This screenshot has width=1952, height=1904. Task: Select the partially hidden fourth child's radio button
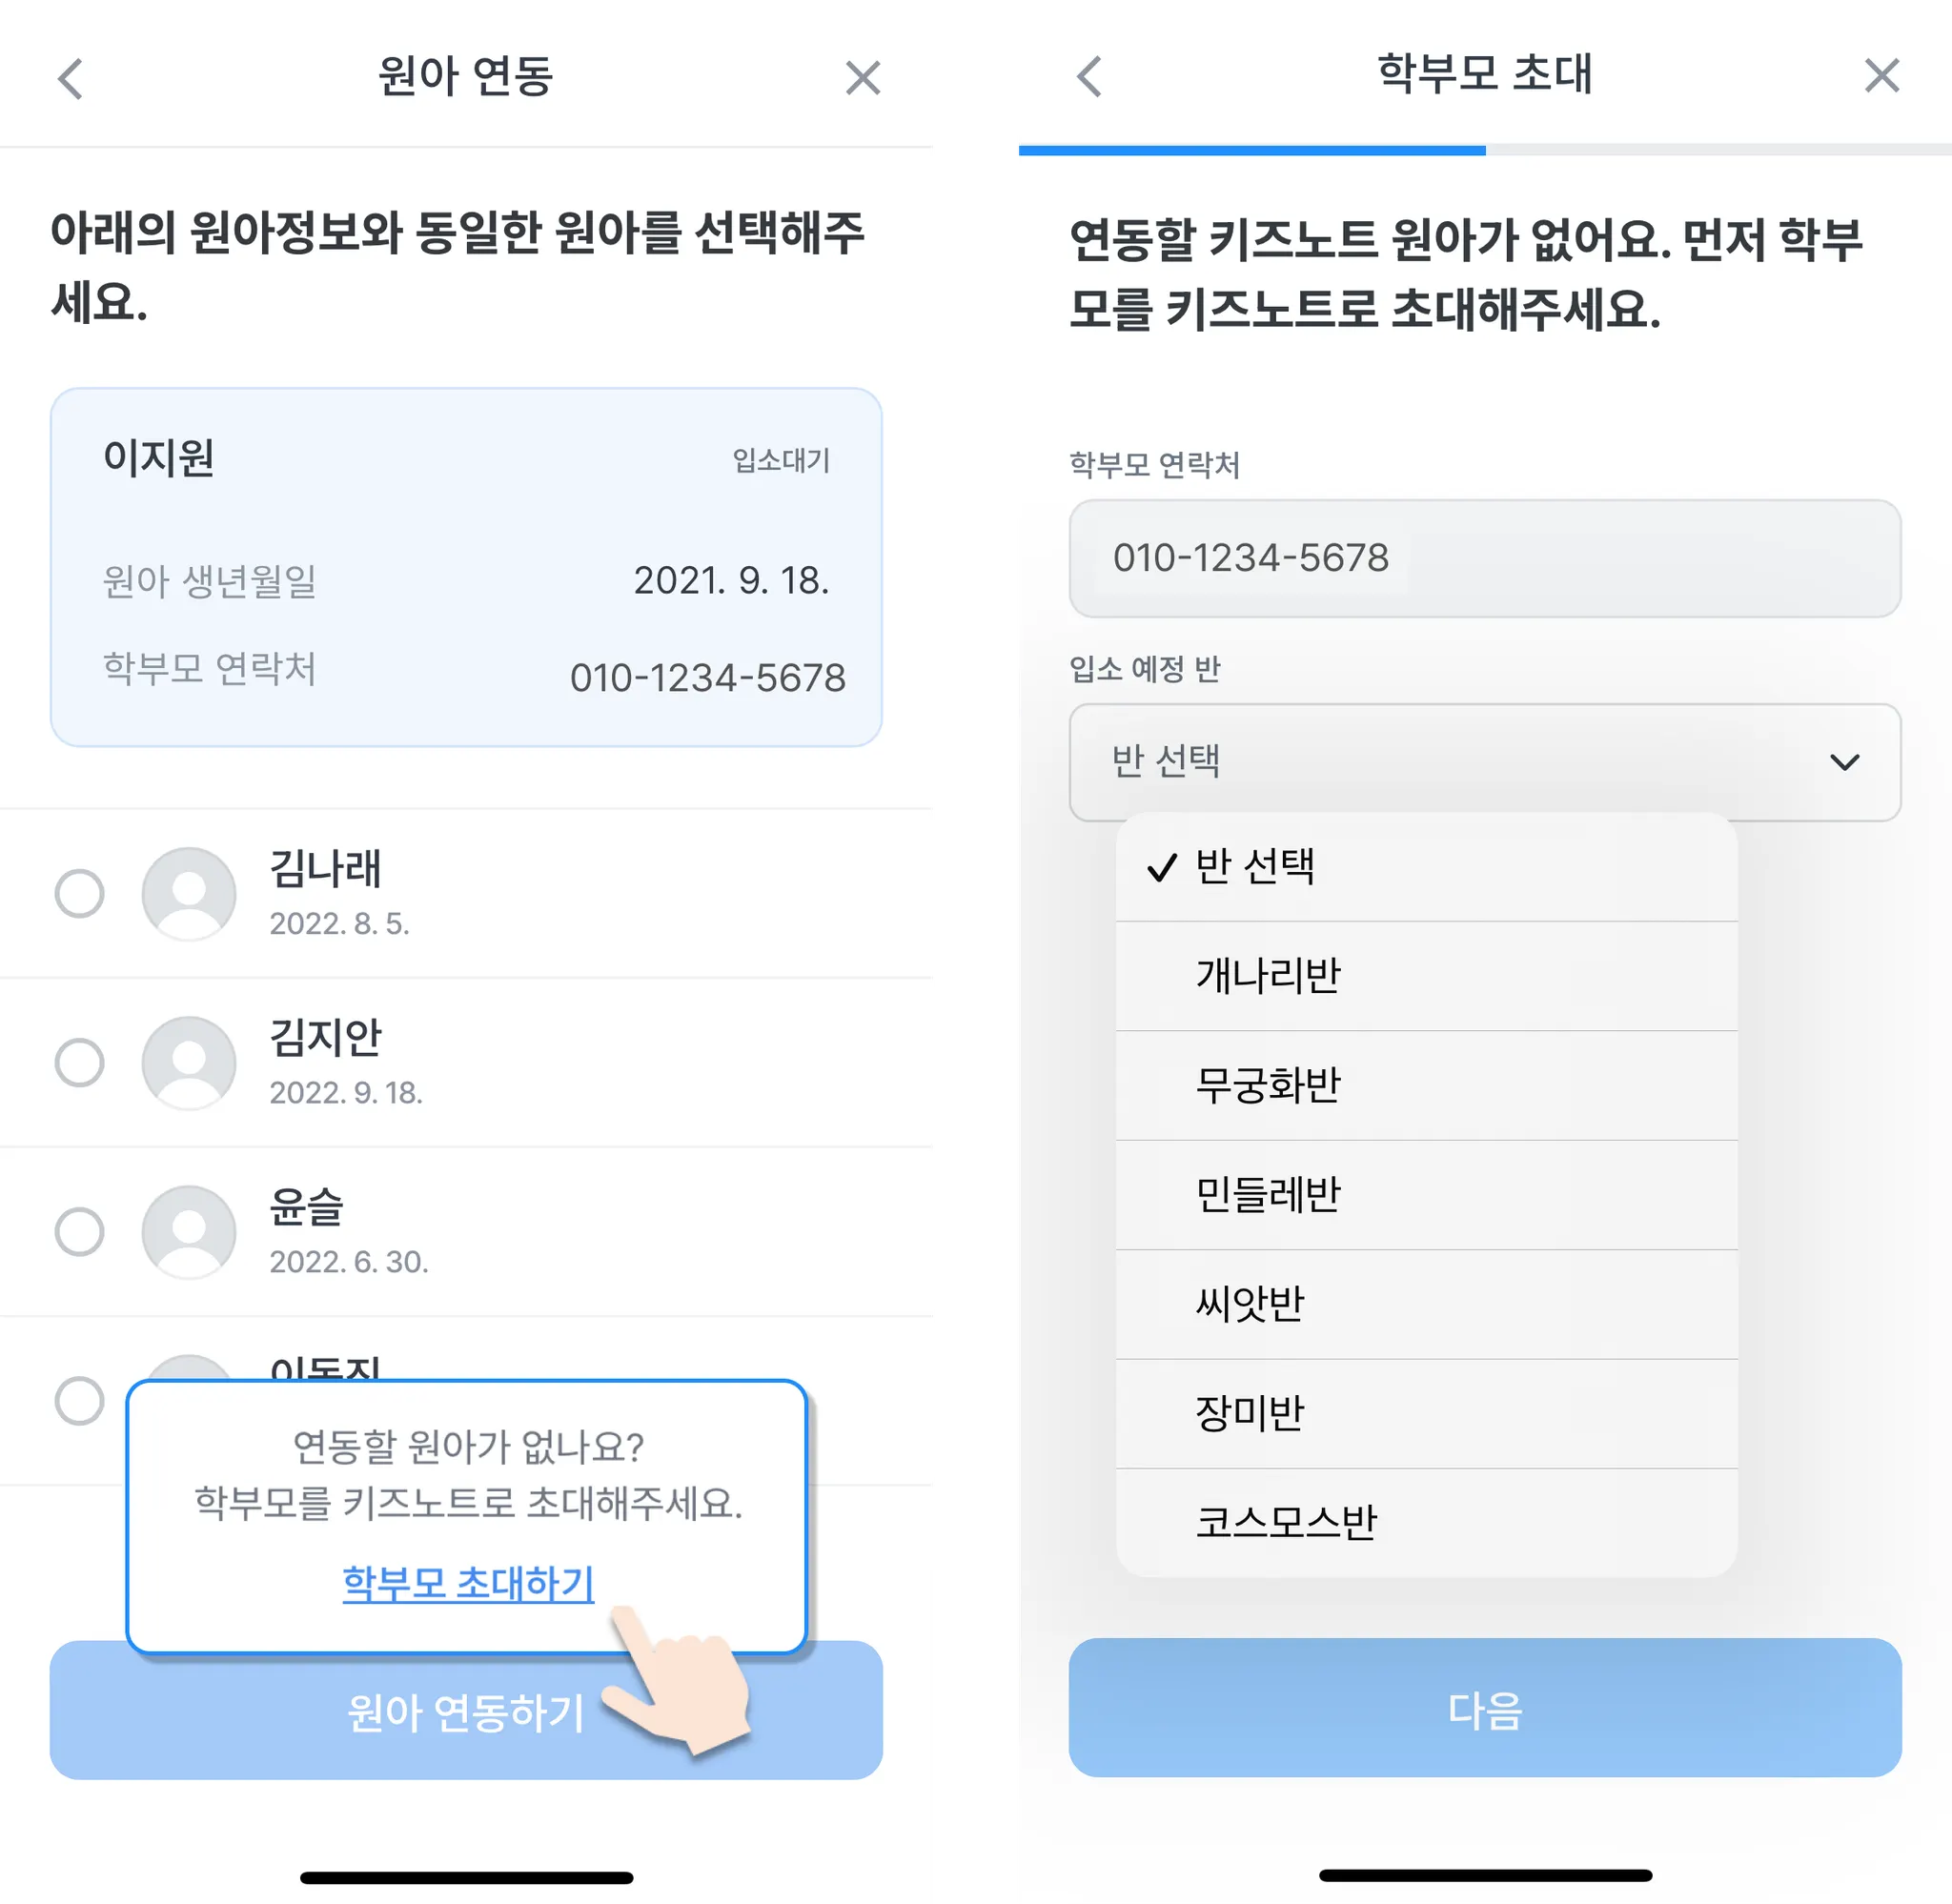point(79,1400)
